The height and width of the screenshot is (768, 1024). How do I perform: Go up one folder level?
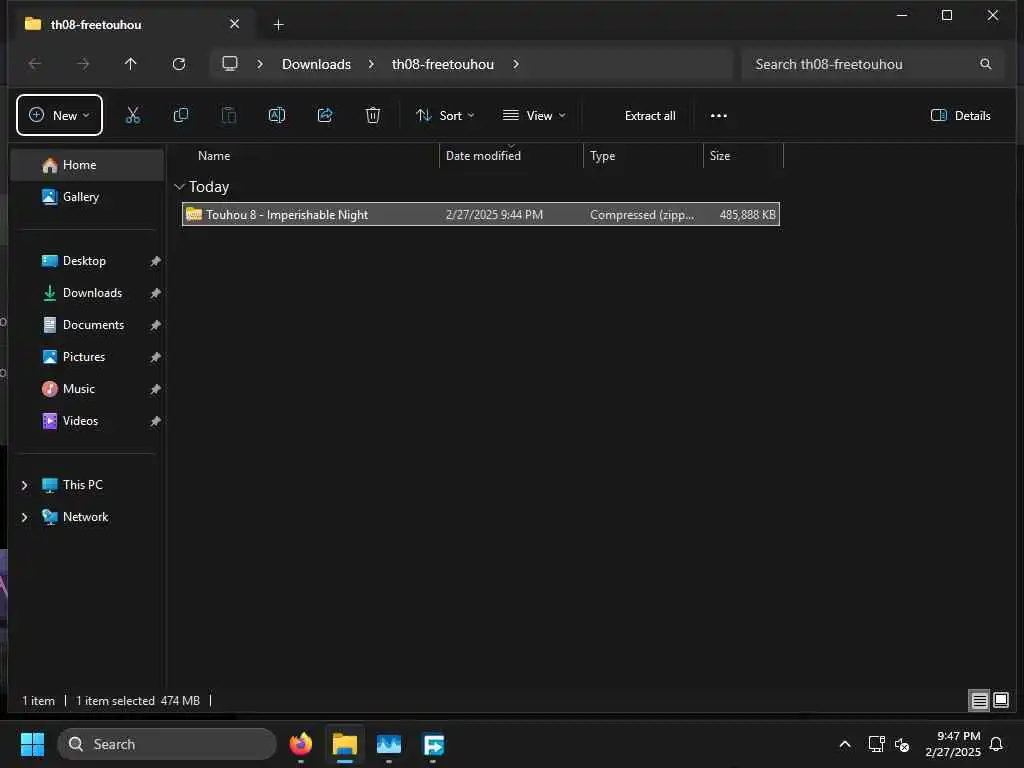pyautogui.click(x=131, y=64)
